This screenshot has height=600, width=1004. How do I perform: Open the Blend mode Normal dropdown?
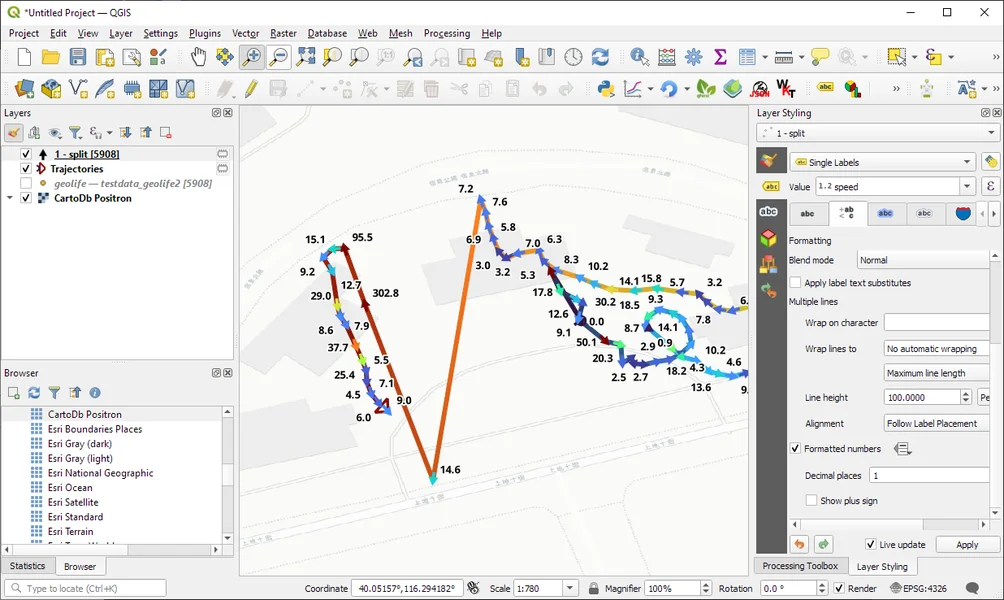(923, 260)
